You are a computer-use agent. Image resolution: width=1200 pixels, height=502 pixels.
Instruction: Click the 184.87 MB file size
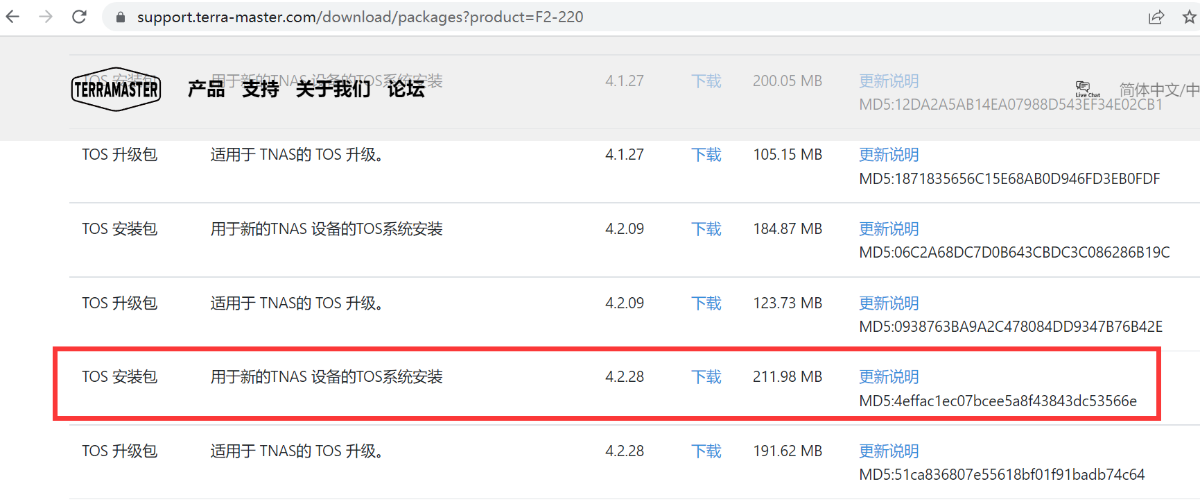(788, 229)
